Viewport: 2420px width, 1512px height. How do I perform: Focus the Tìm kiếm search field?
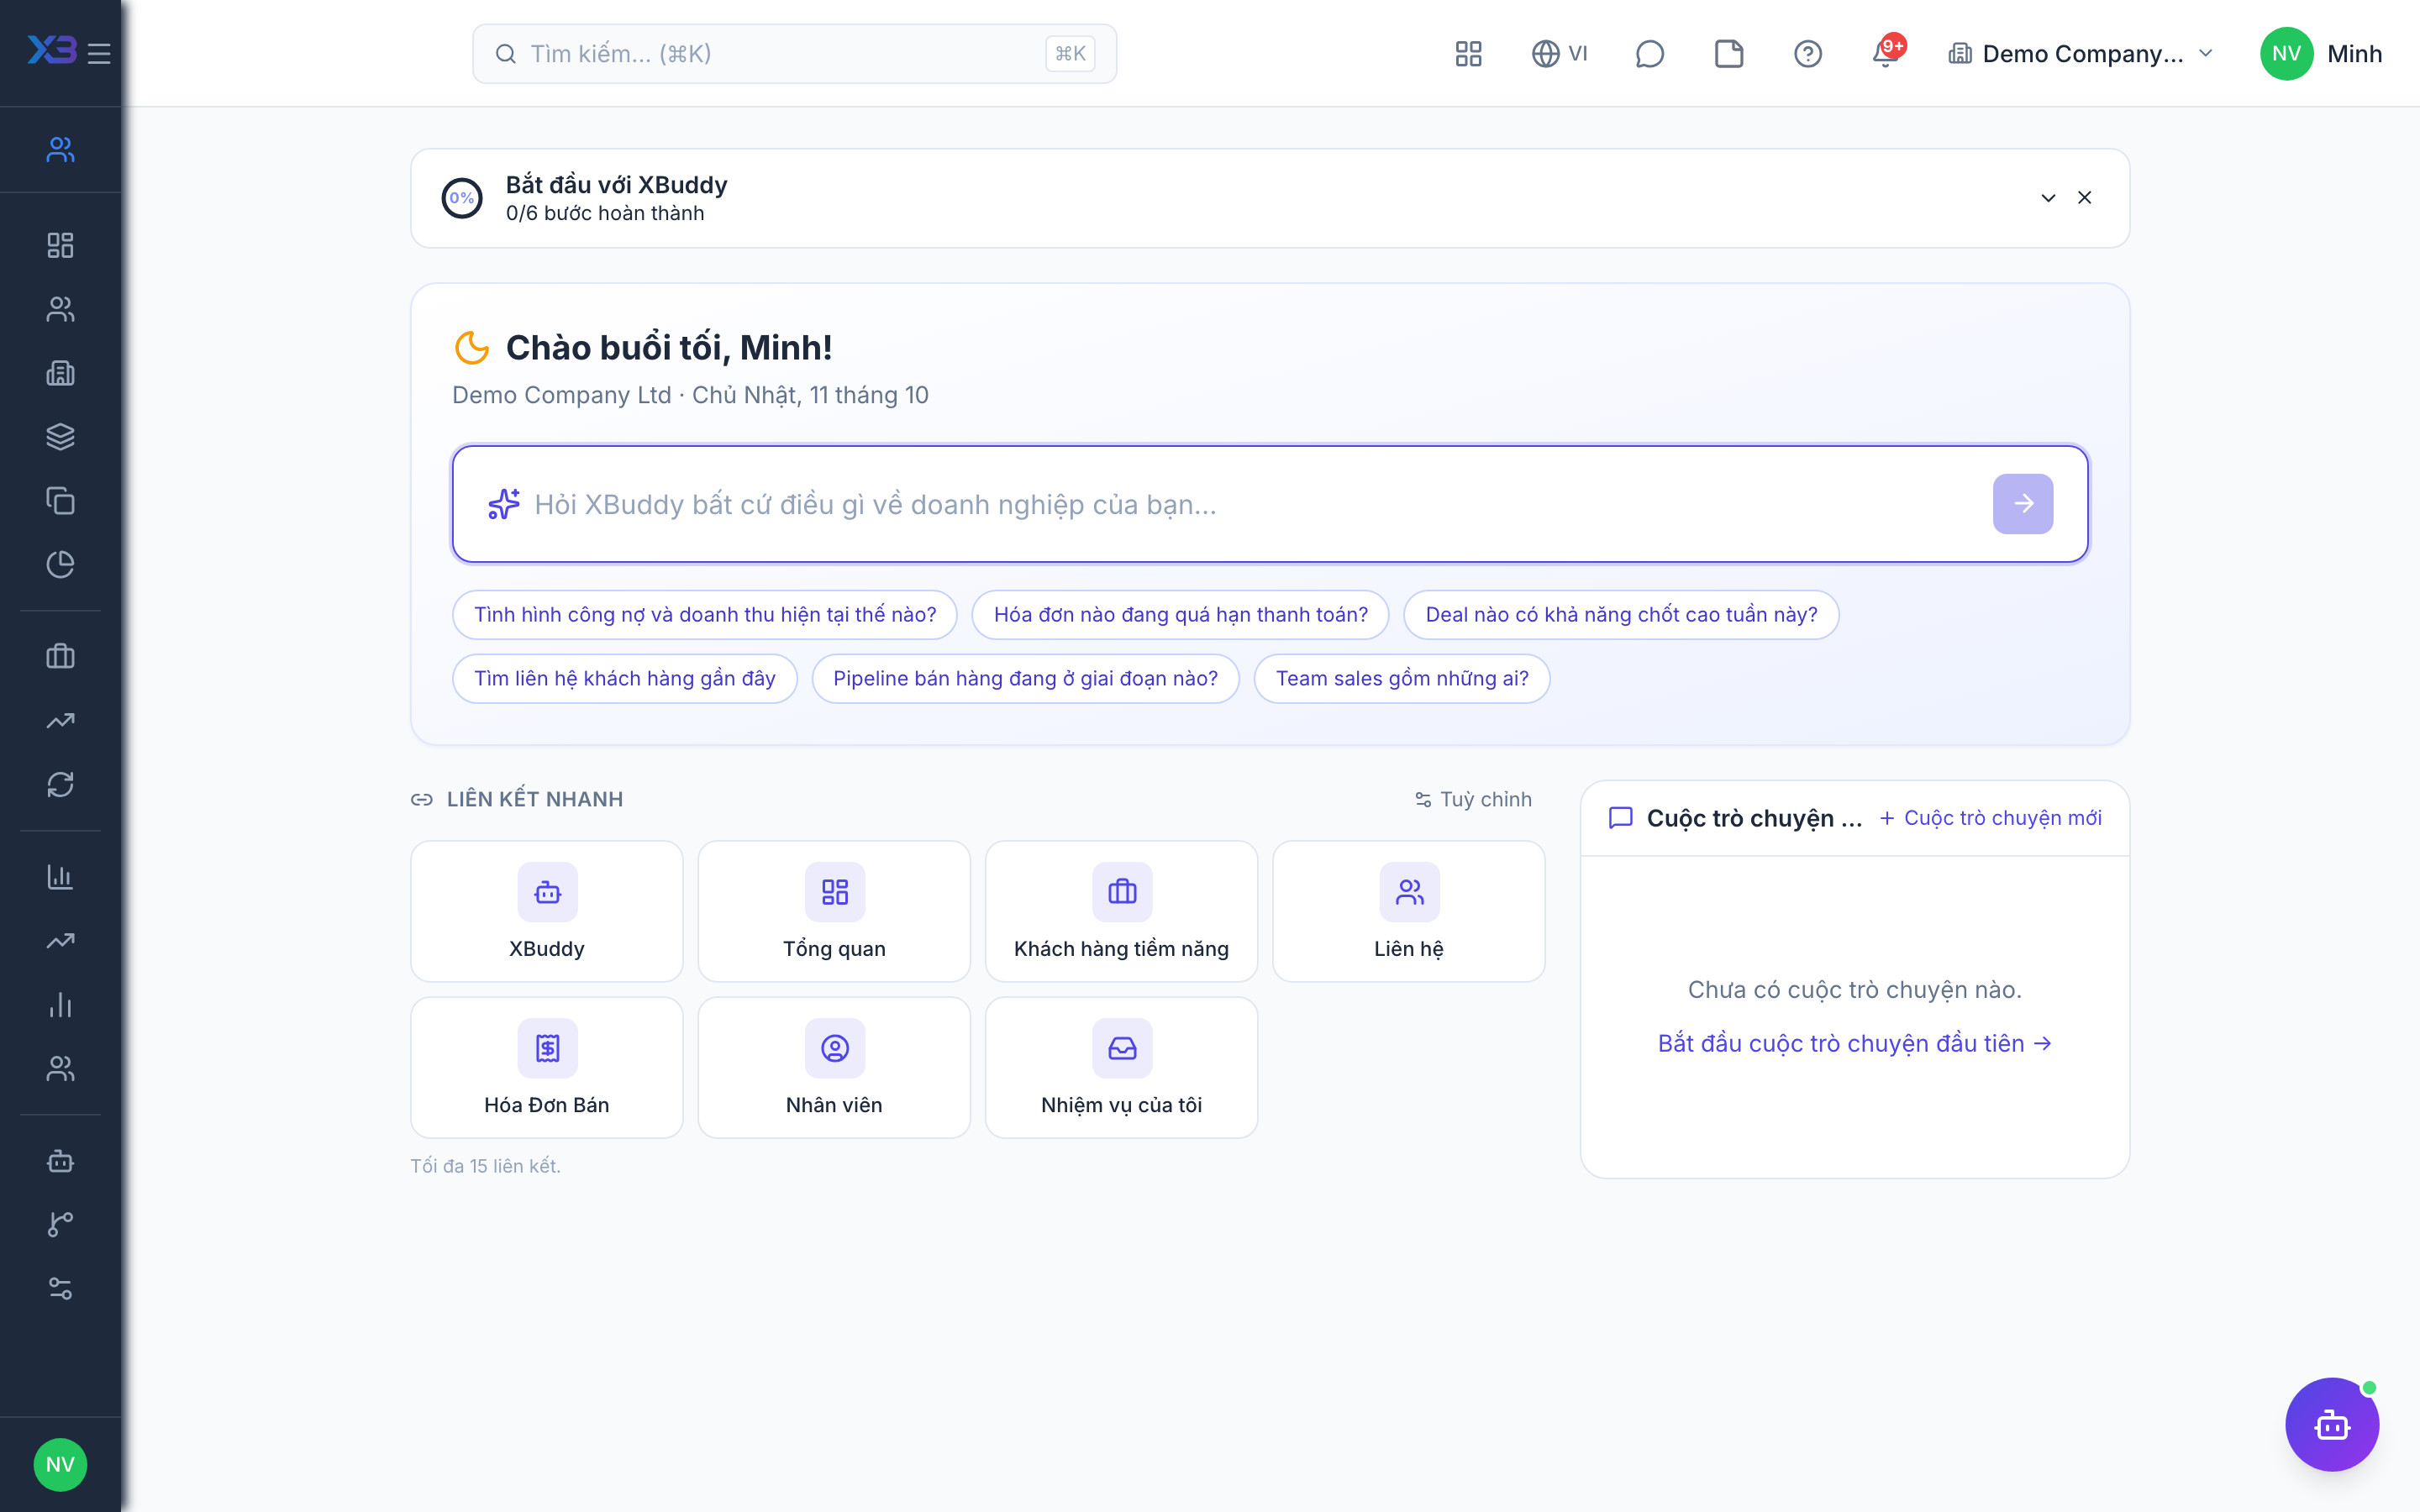pyautogui.click(x=794, y=54)
